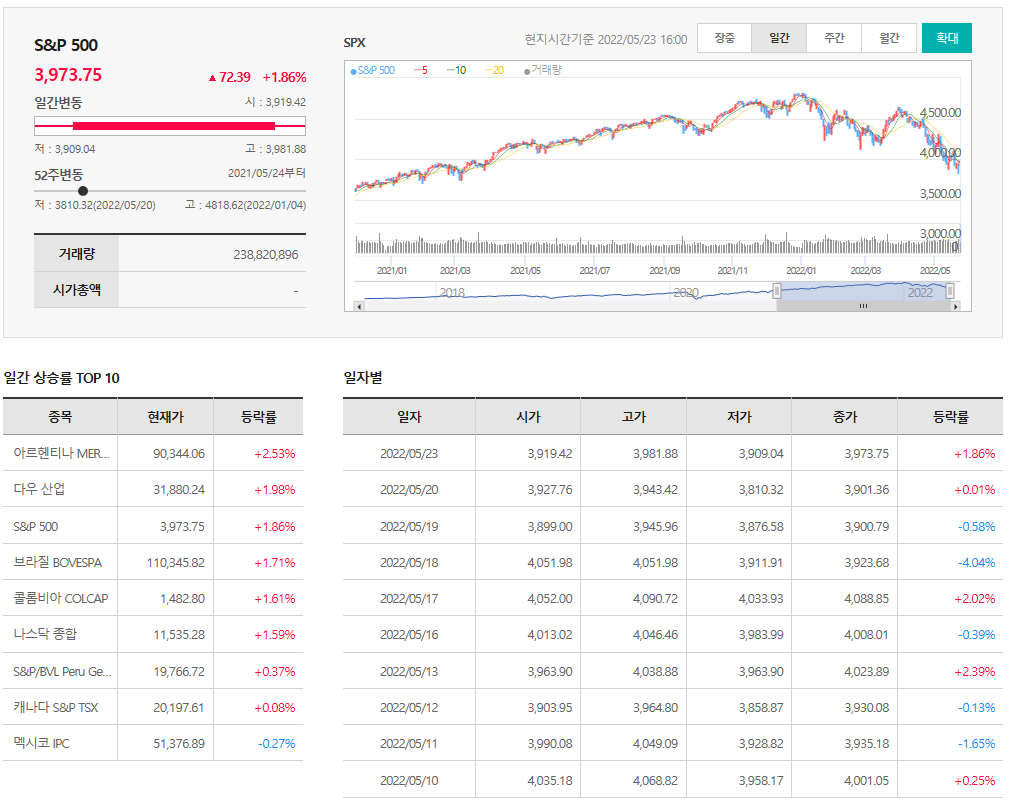Click the chart horizontal scrollbar thumb
Screen dimensions: 1009x805
click(863, 306)
